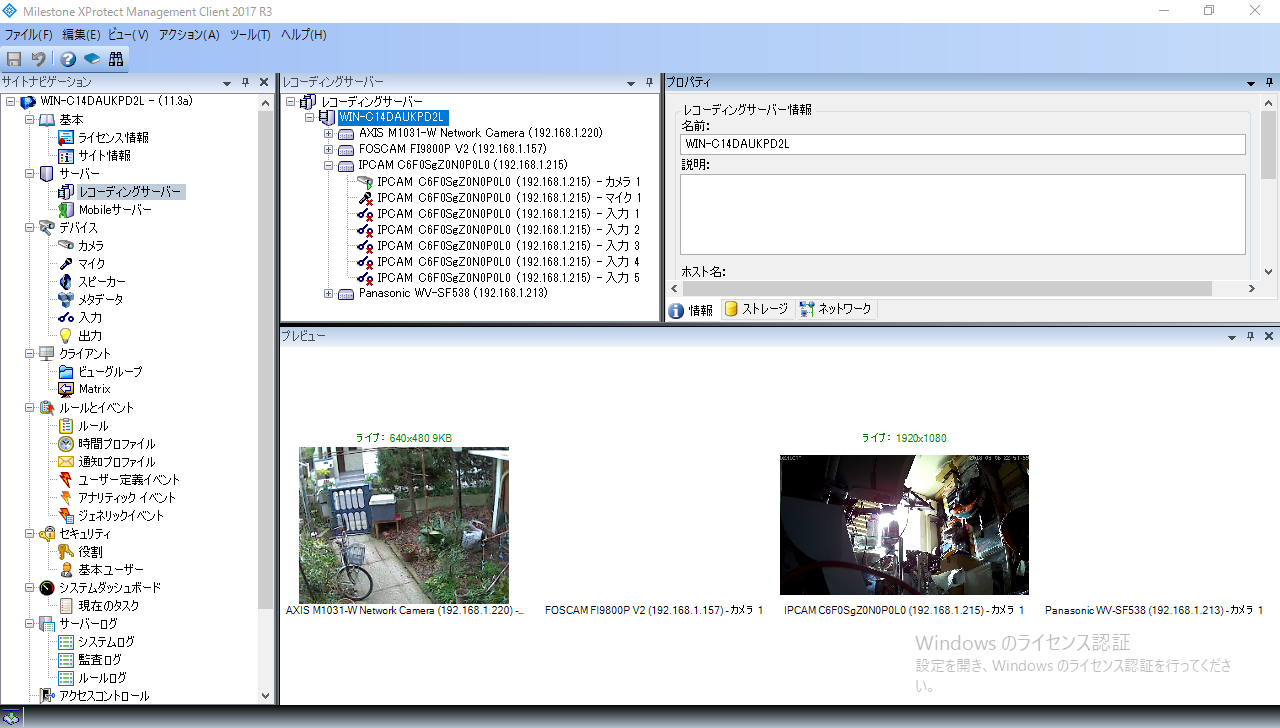Screen dimensions: 1280x728
Task: Select the レコーディングサーバー navigation item
Action: (x=130, y=192)
